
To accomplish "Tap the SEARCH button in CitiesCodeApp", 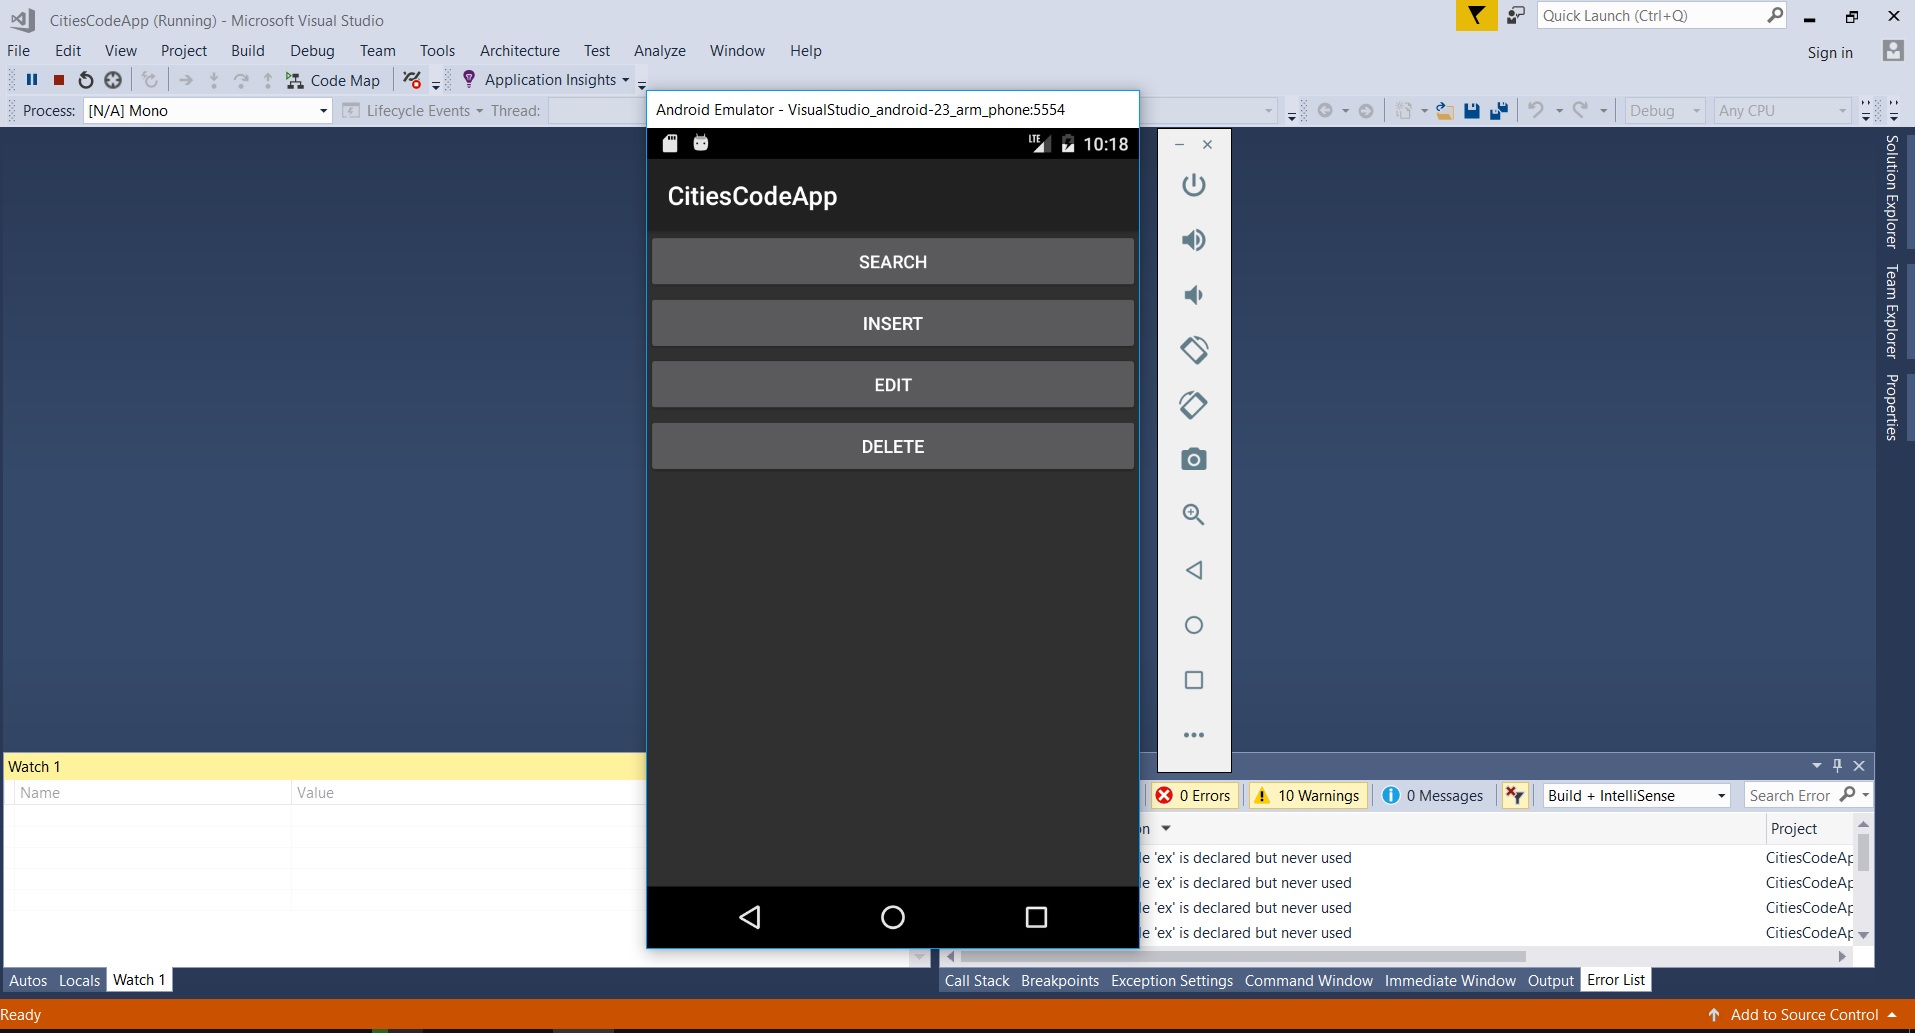I will pyautogui.click(x=893, y=262).
